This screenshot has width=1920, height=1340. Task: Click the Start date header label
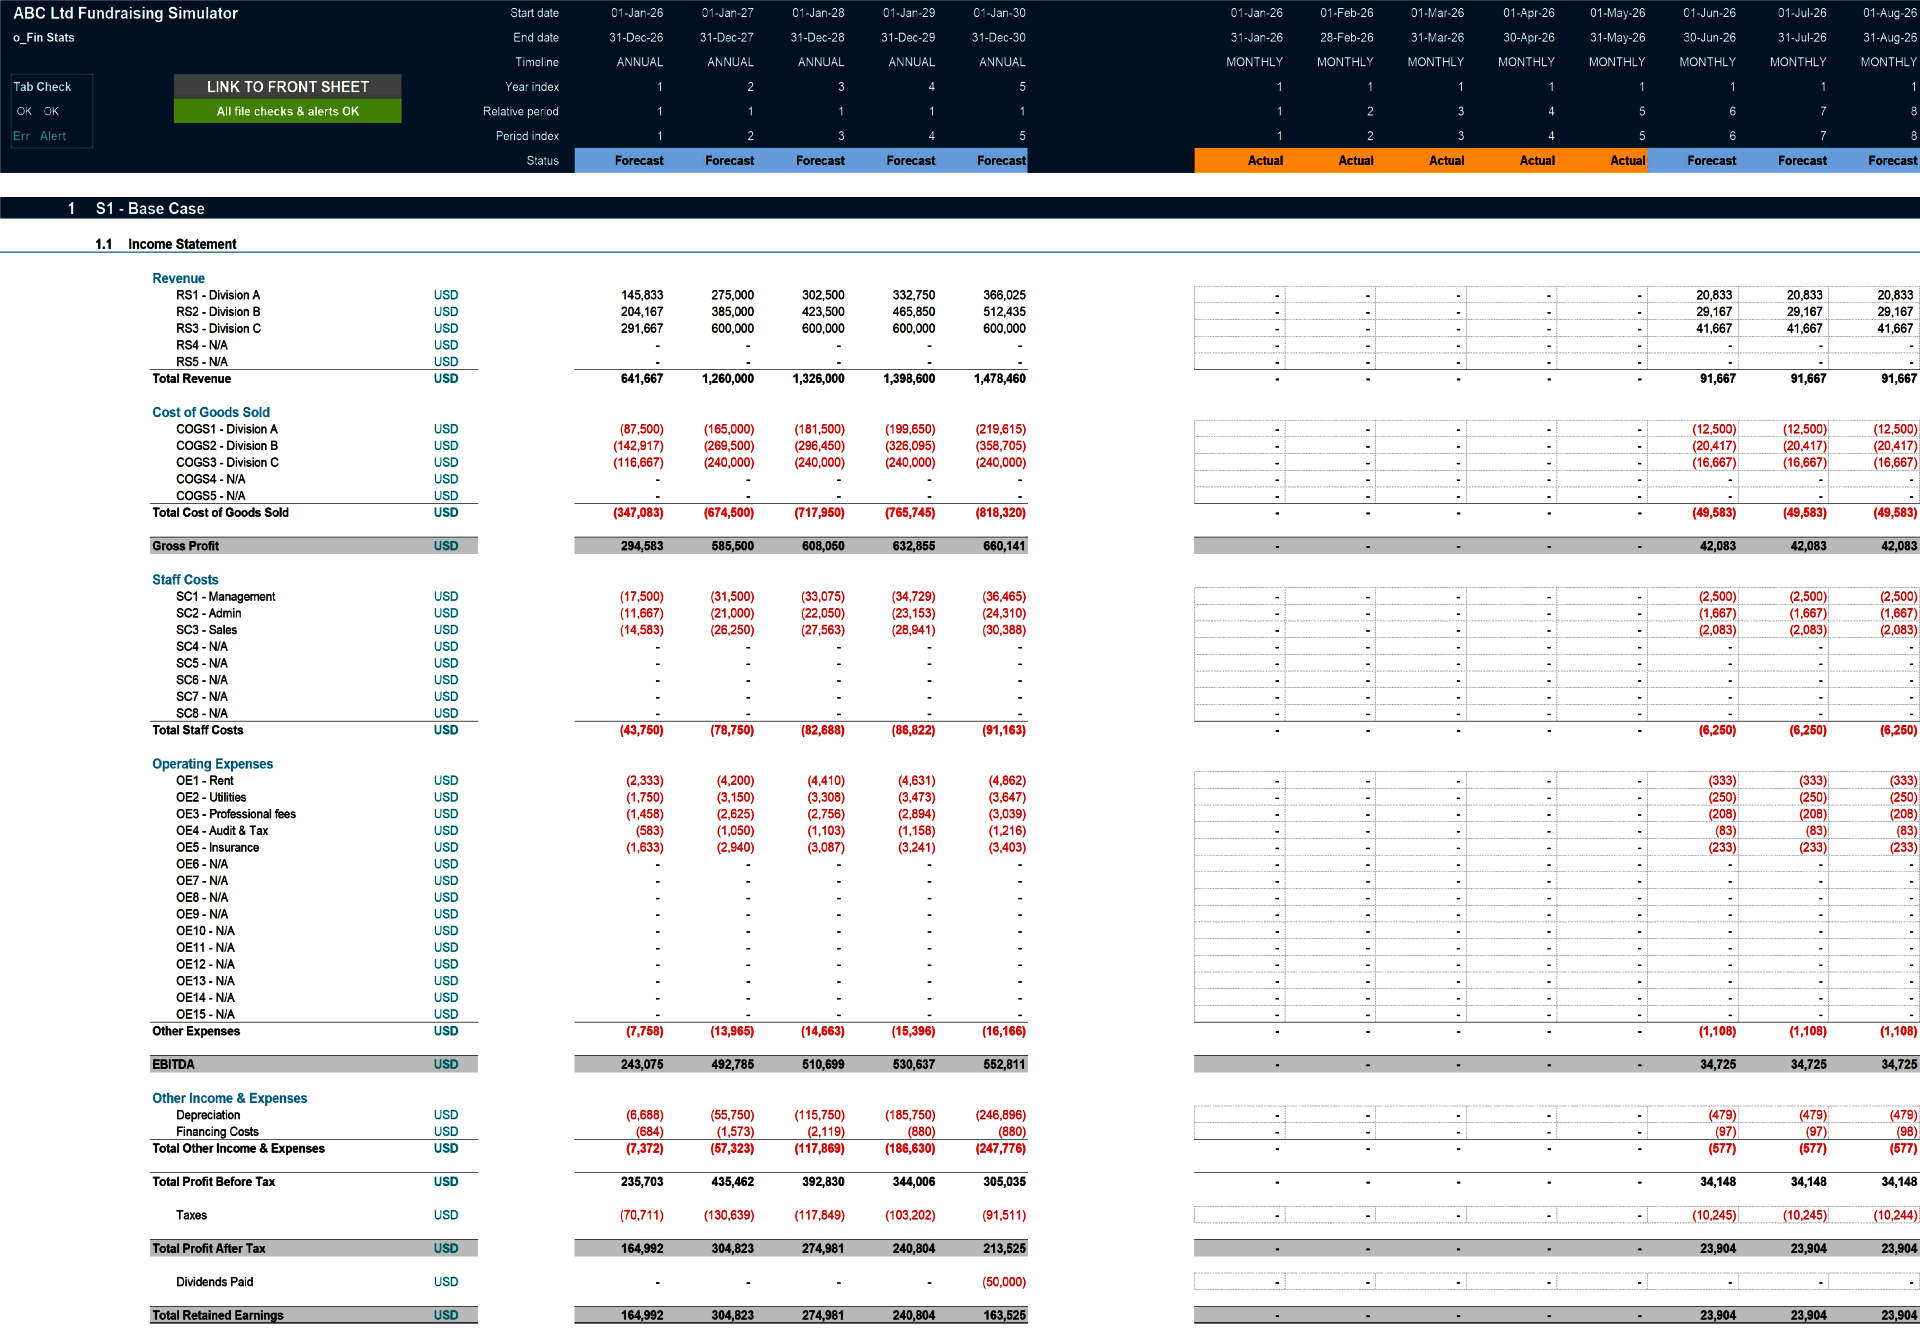(534, 13)
